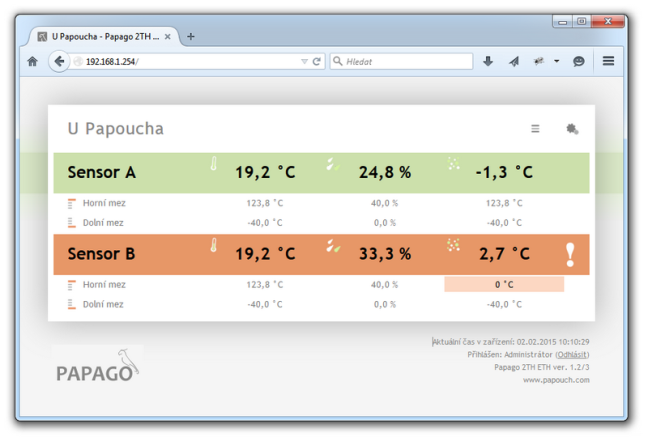
Task: Open the U Papoucha page list menu icon
Action: pos(535,129)
